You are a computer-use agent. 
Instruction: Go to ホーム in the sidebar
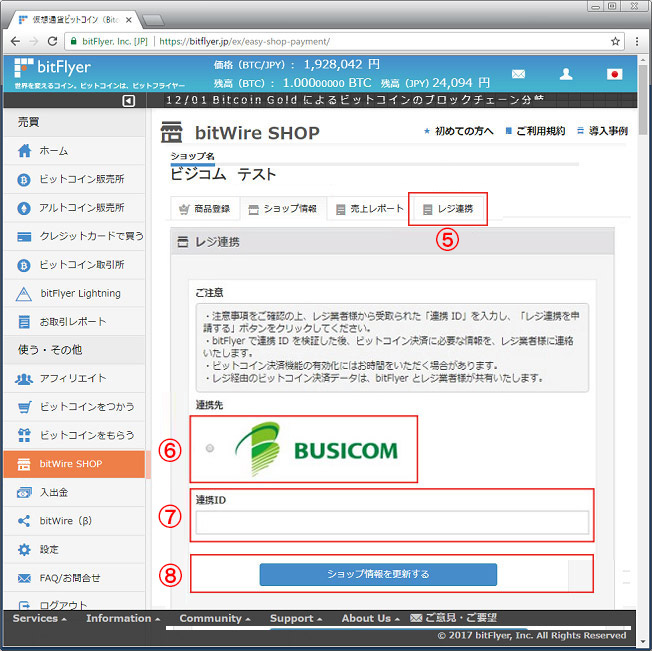74,150
